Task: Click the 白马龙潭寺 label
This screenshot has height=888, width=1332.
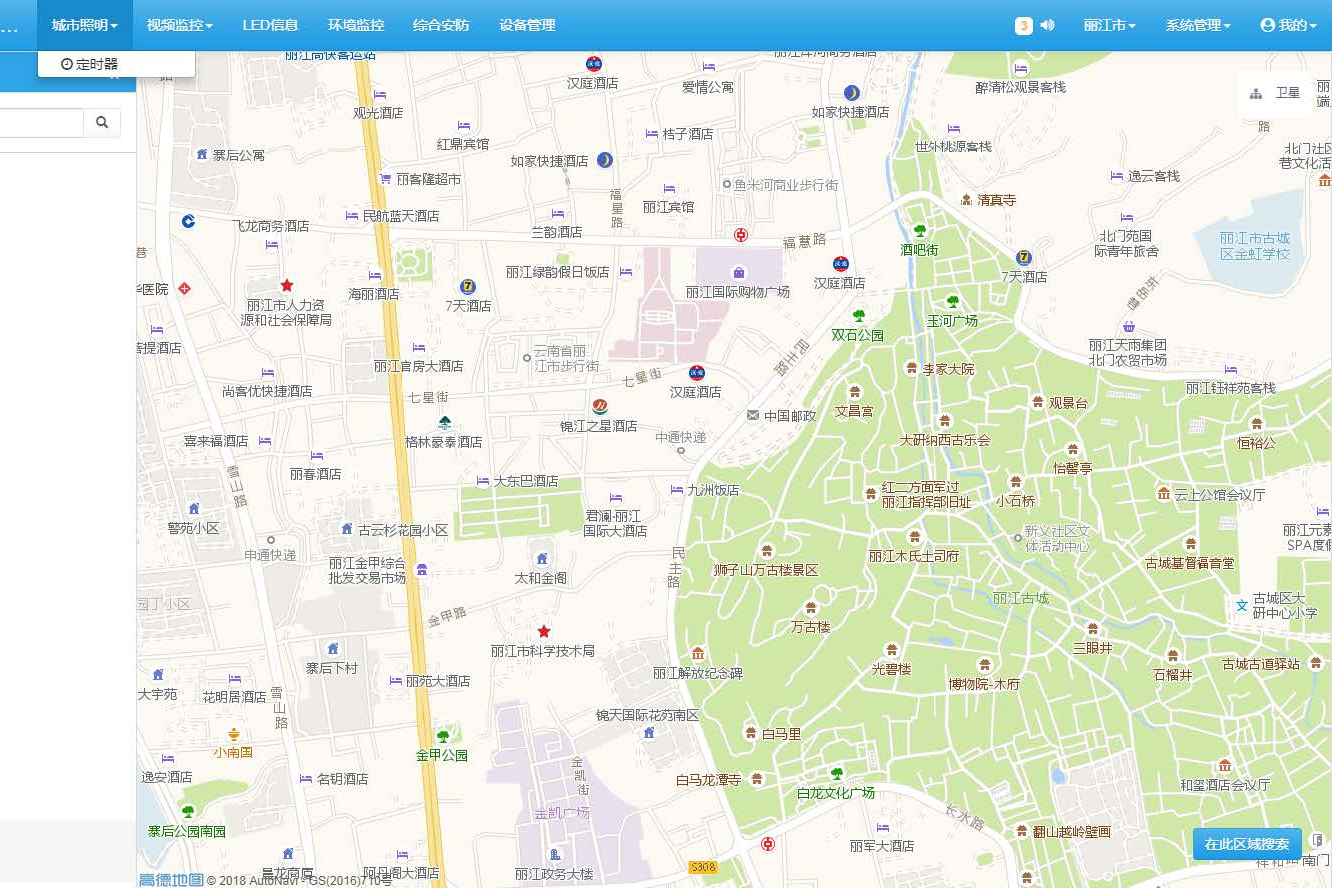Action: coord(708,780)
